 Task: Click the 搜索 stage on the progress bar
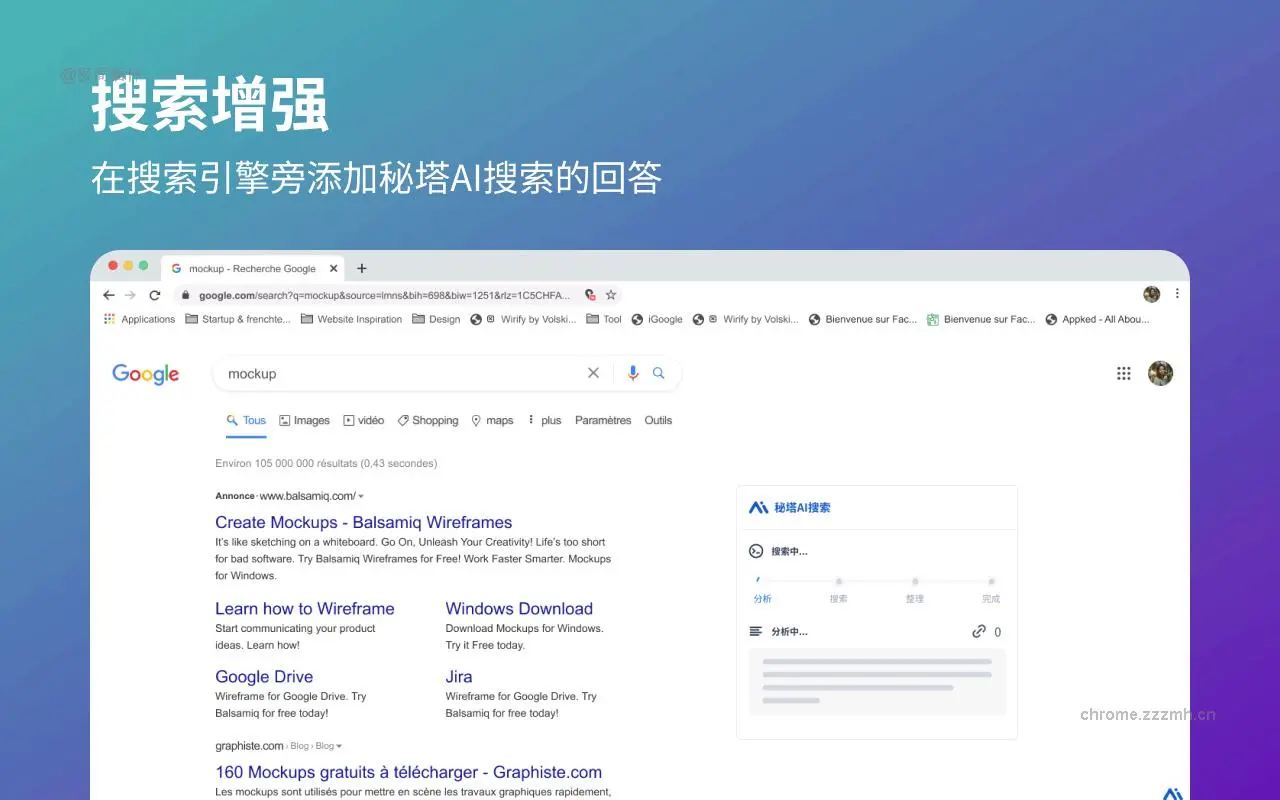pos(838,590)
